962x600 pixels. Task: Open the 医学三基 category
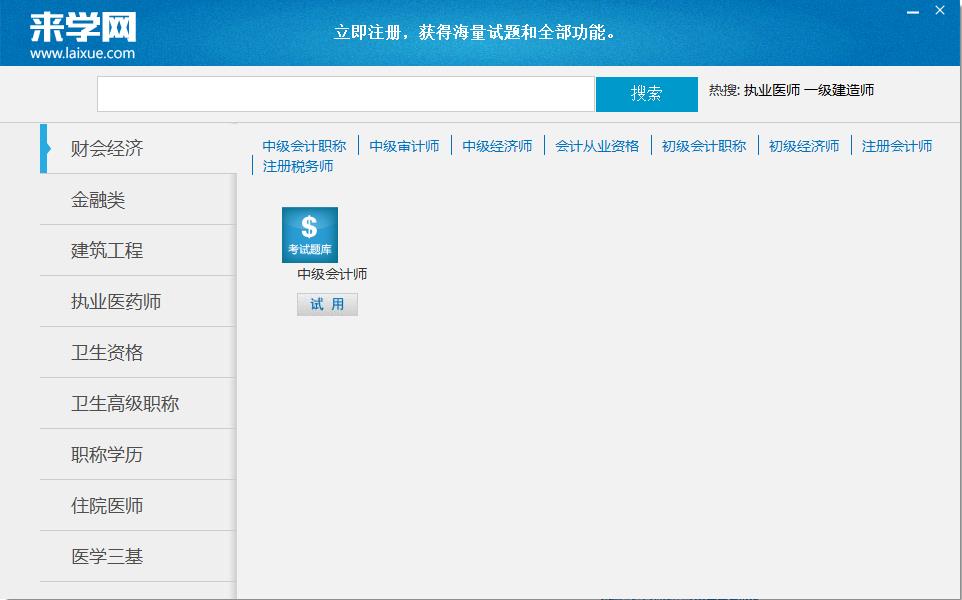(x=139, y=556)
